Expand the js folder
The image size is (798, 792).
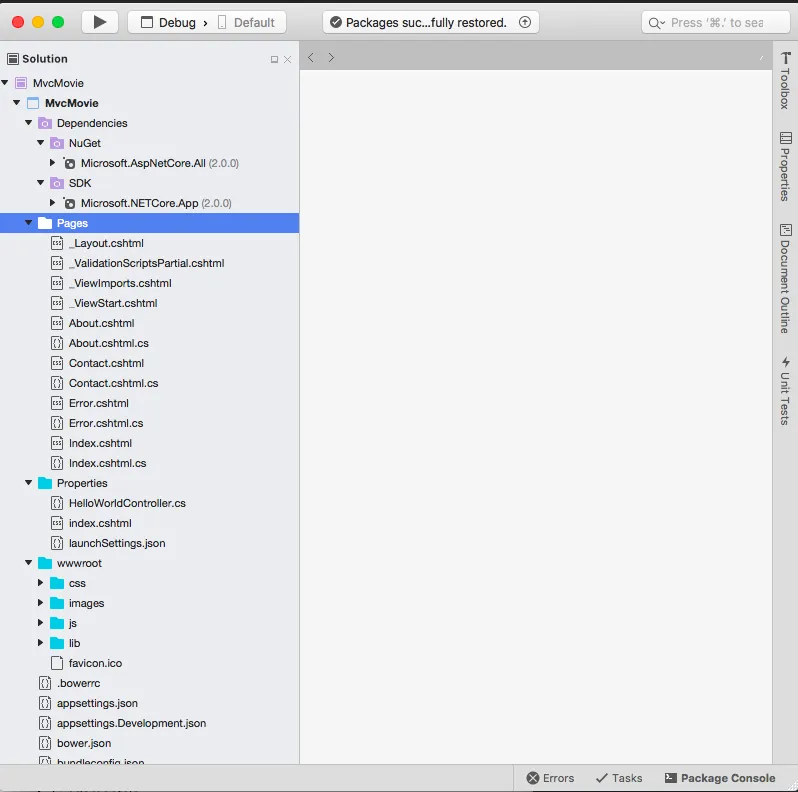coord(41,623)
